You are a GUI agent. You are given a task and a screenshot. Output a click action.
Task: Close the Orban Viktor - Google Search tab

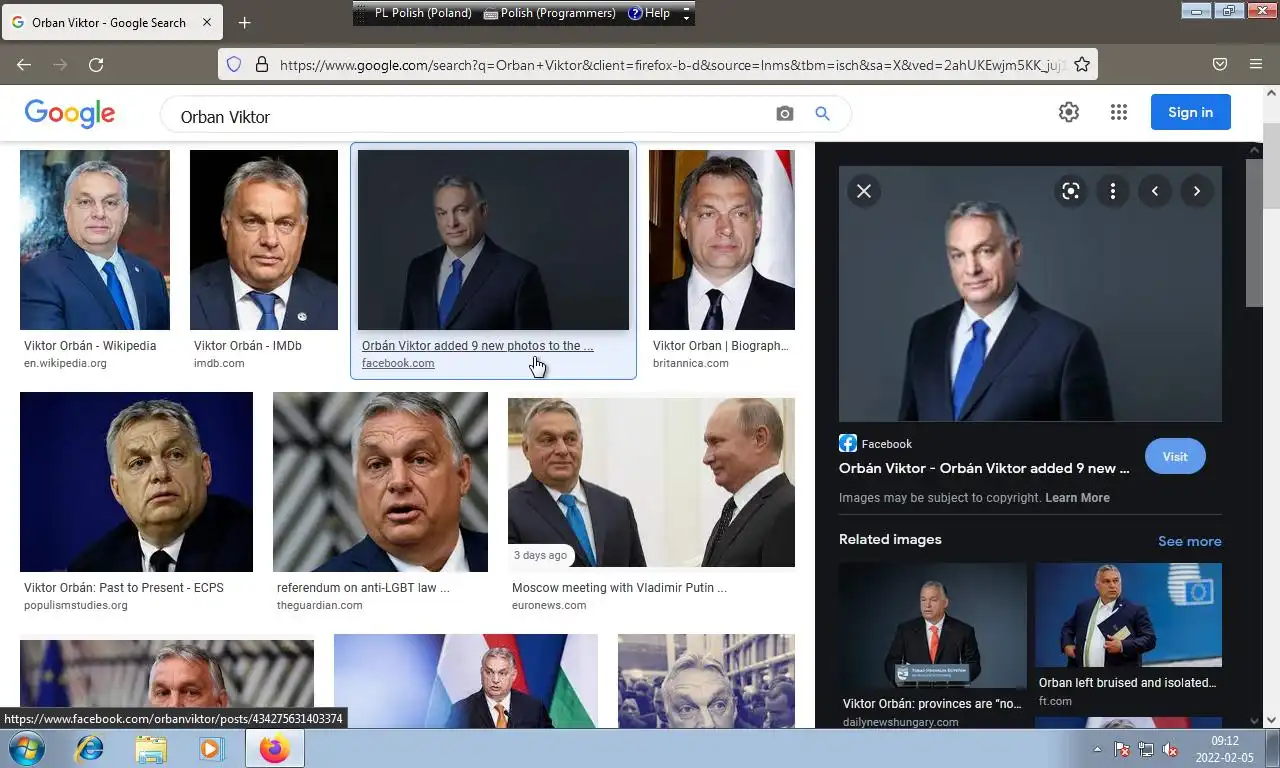[x=207, y=22]
